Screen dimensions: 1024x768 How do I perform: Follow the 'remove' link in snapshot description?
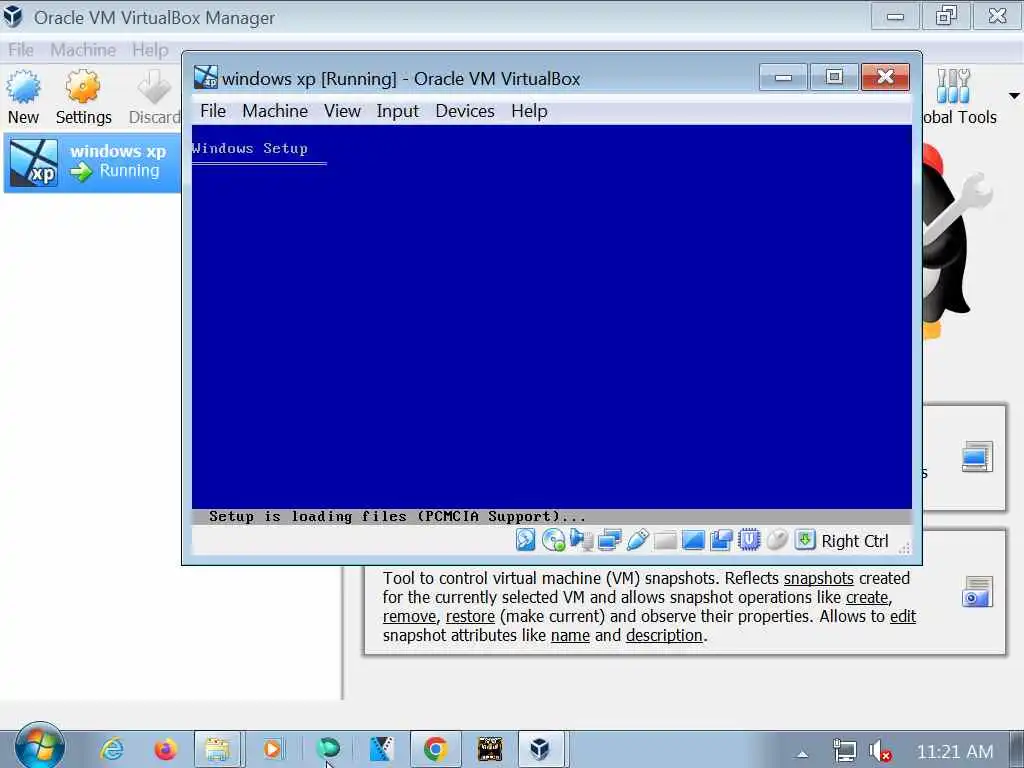409,616
